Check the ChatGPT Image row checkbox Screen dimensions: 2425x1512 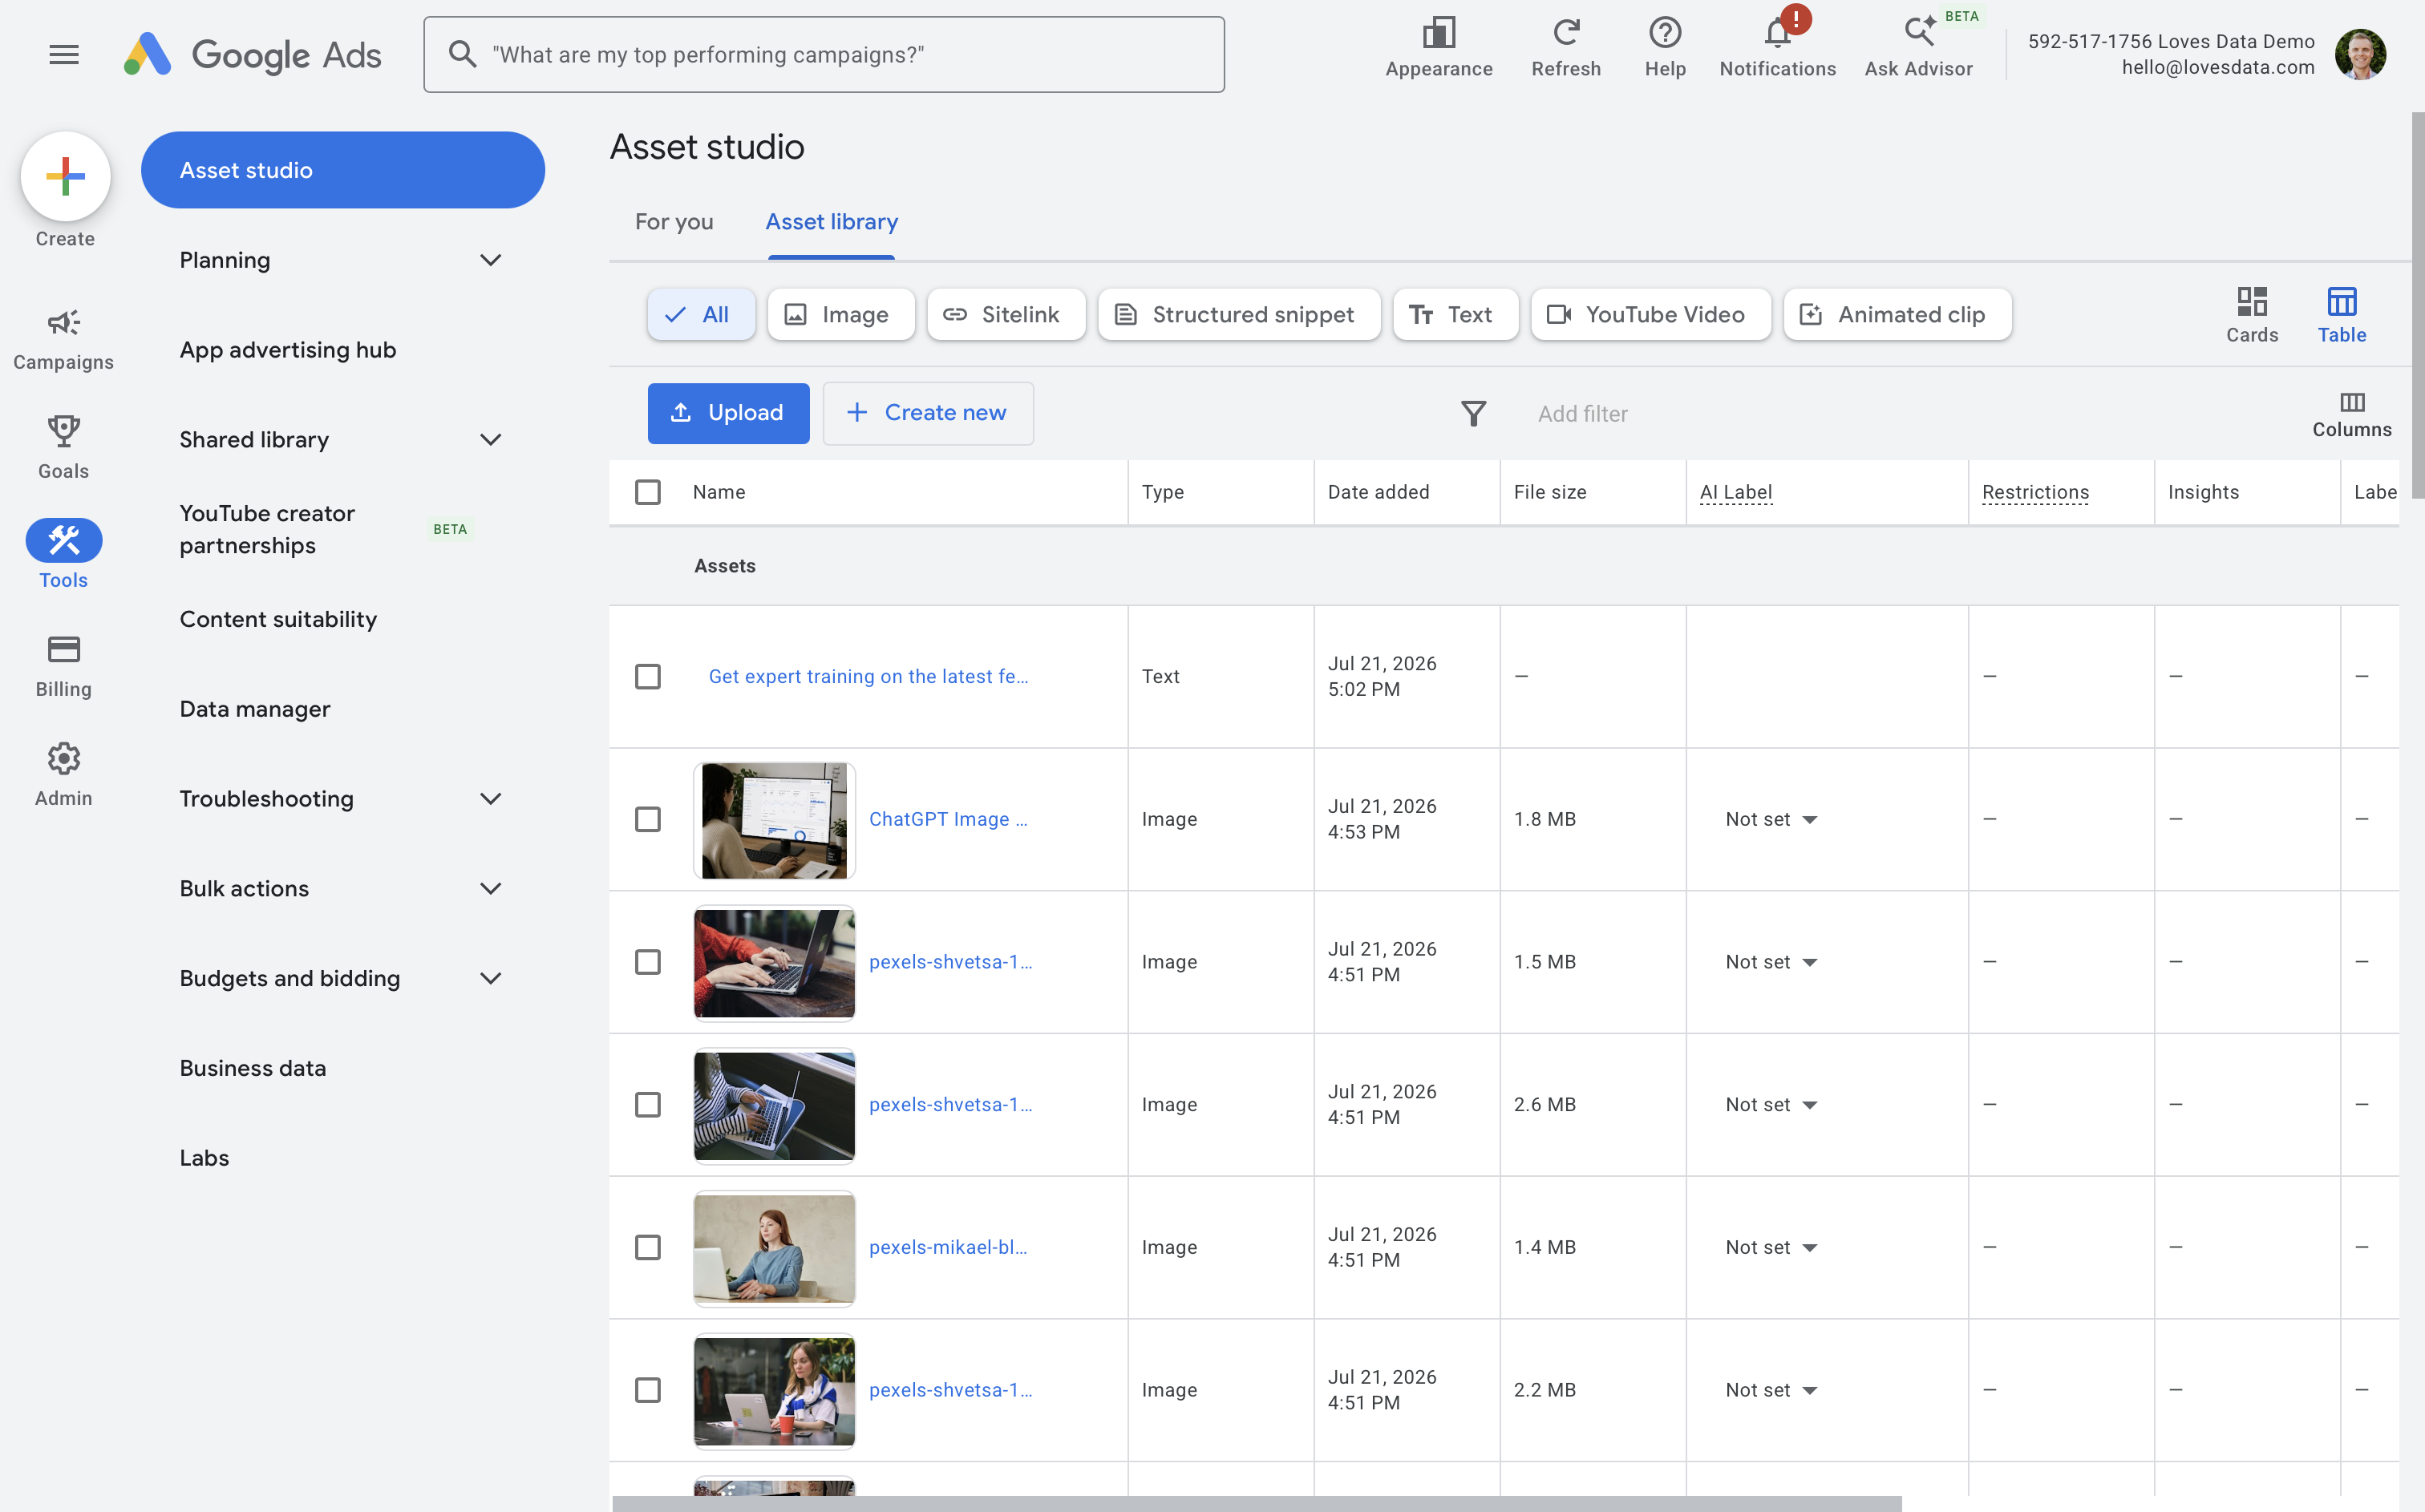pos(648,820)
